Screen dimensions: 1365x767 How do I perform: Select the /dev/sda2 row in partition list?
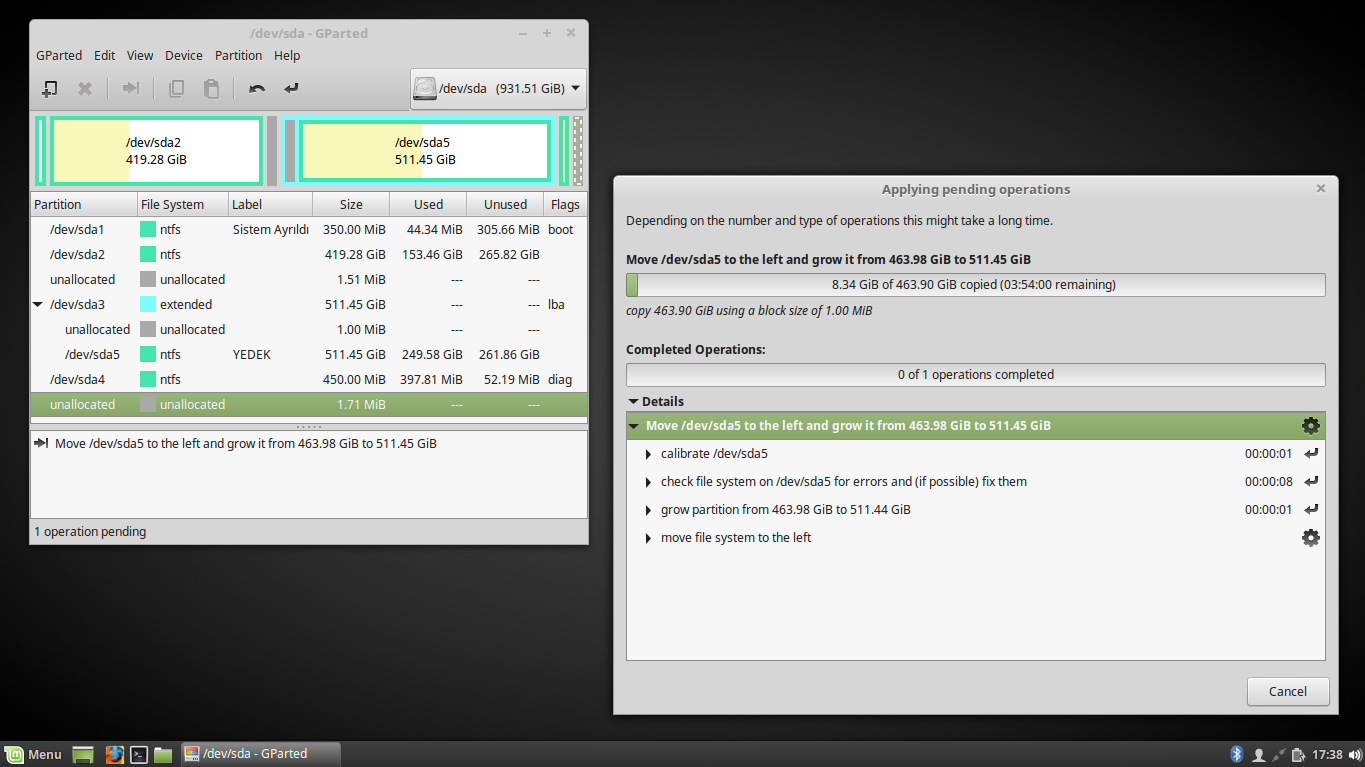[x=309, y=255]
